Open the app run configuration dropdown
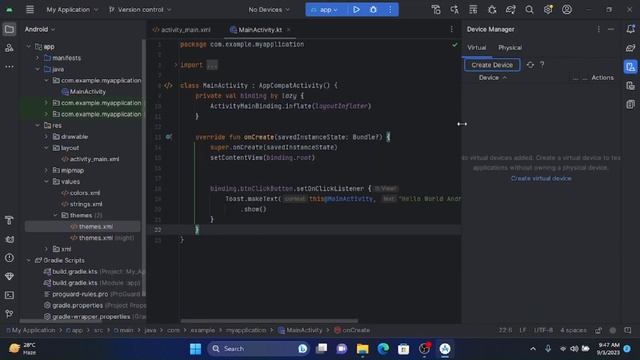The image size is (640, 360). [325, 9]
